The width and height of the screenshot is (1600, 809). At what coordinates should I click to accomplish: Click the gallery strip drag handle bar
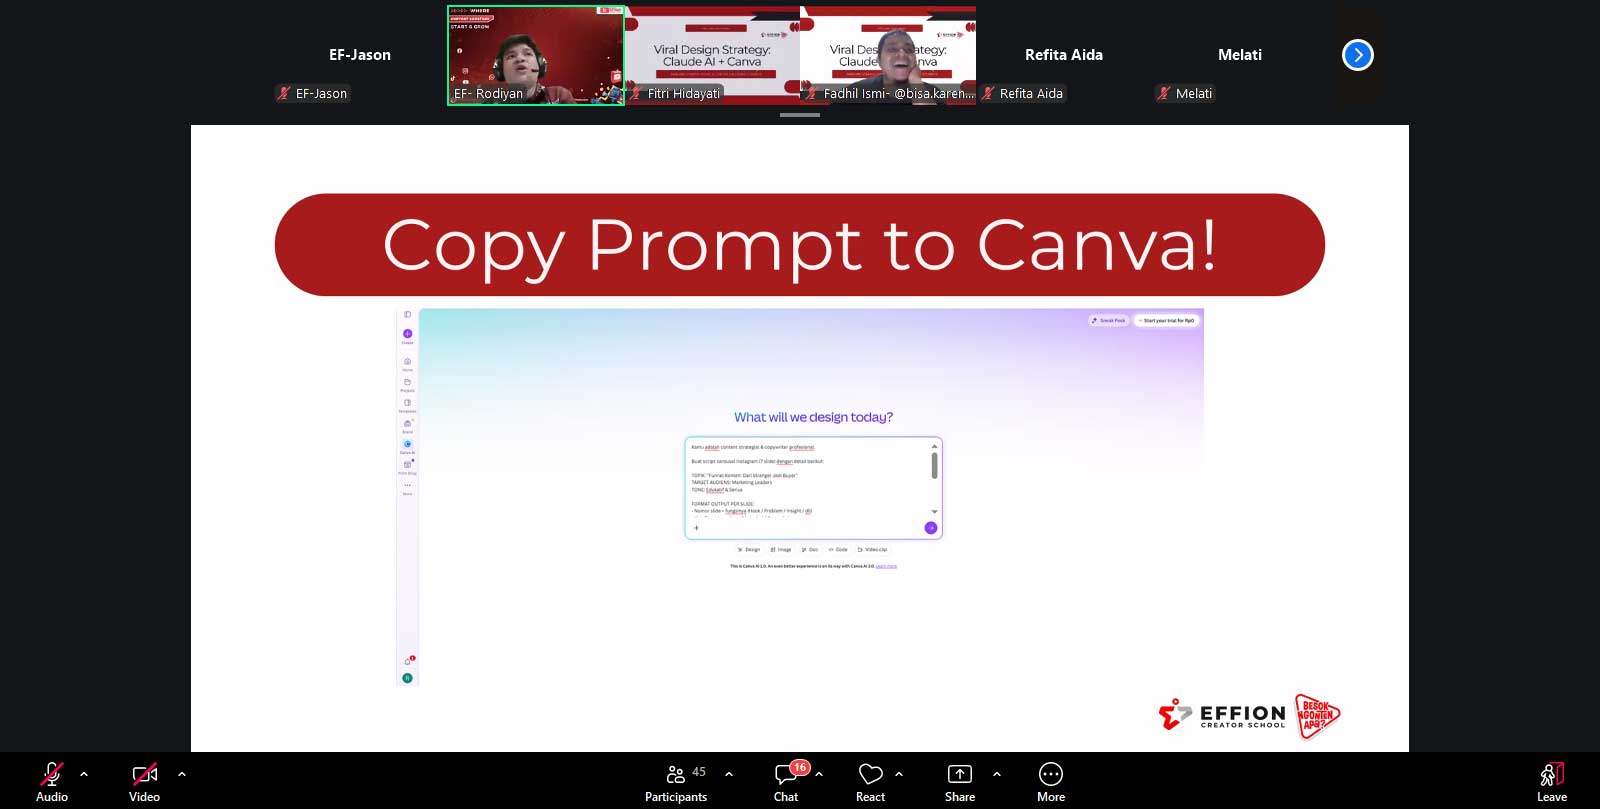[800, 115]
